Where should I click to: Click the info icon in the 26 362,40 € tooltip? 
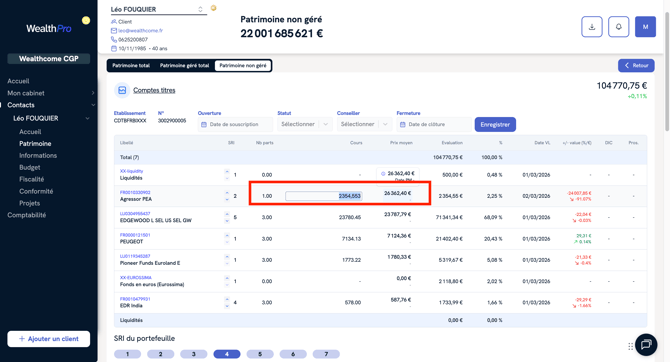[x=383, y=174]
